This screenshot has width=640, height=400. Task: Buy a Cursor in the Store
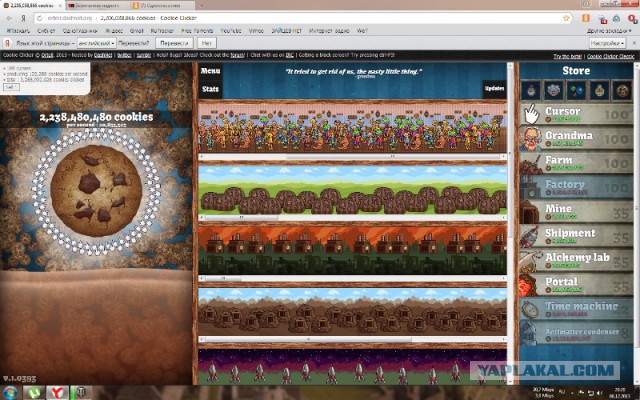pyautogui.click(x=576, y=115)
